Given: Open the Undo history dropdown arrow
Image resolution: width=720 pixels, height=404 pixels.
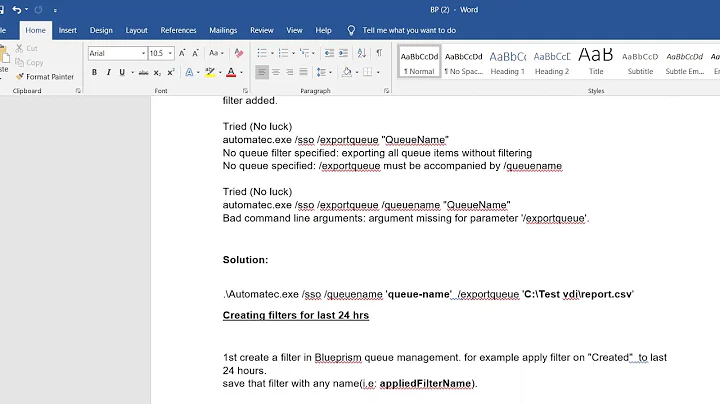Looking at the screenshot, I should 27,10.
